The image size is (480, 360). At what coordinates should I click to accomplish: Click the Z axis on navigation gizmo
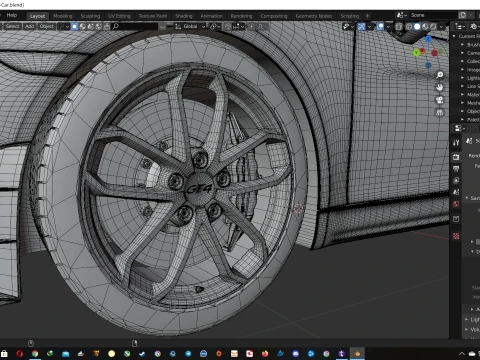(x=428, y=39)
